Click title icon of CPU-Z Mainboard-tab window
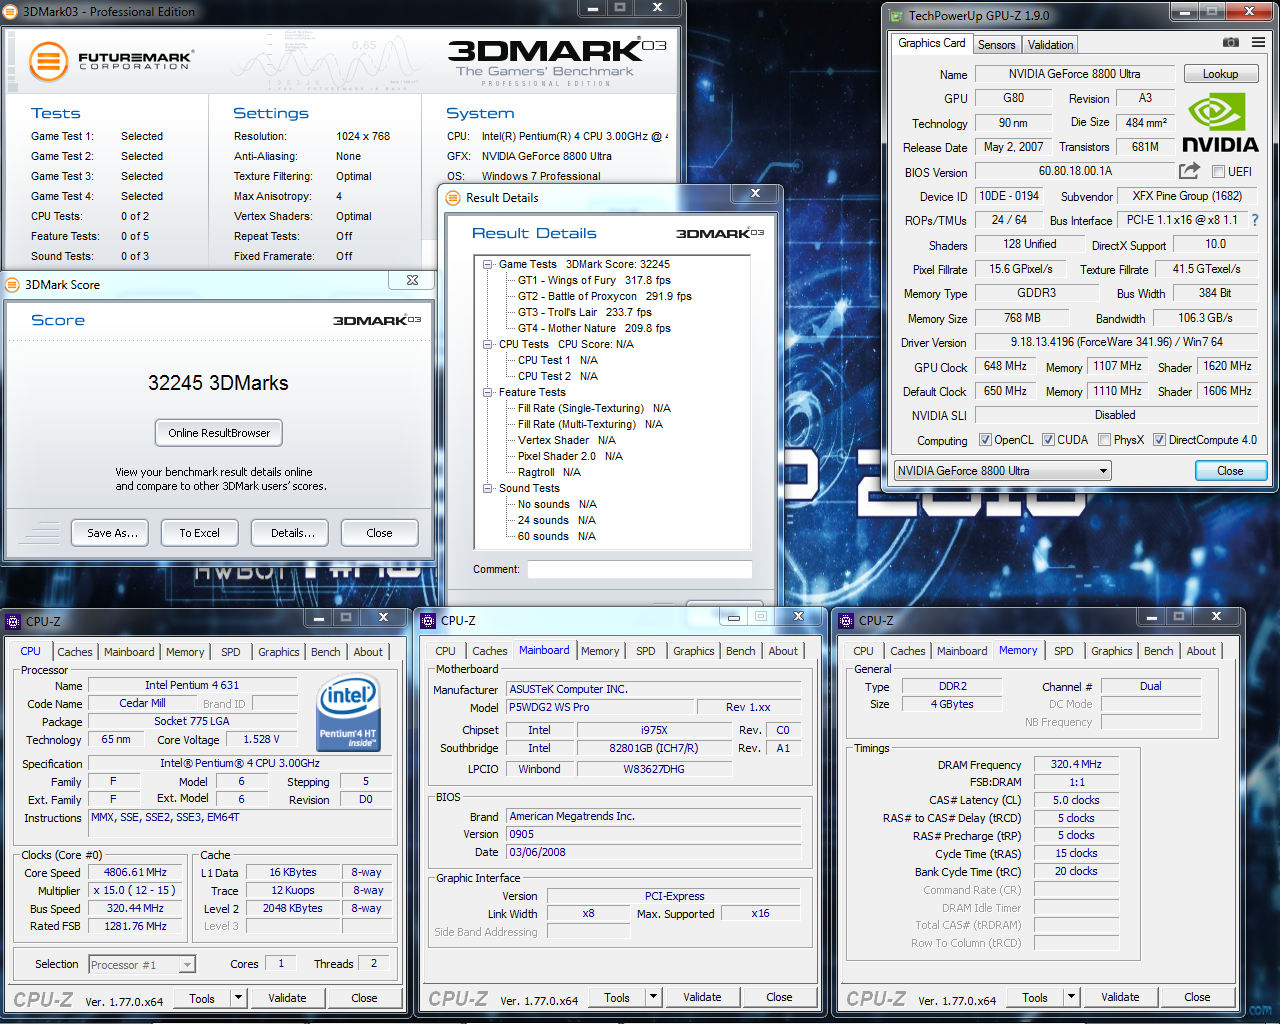This screenshot has width=1280, height=1024. tap(429, 621)
